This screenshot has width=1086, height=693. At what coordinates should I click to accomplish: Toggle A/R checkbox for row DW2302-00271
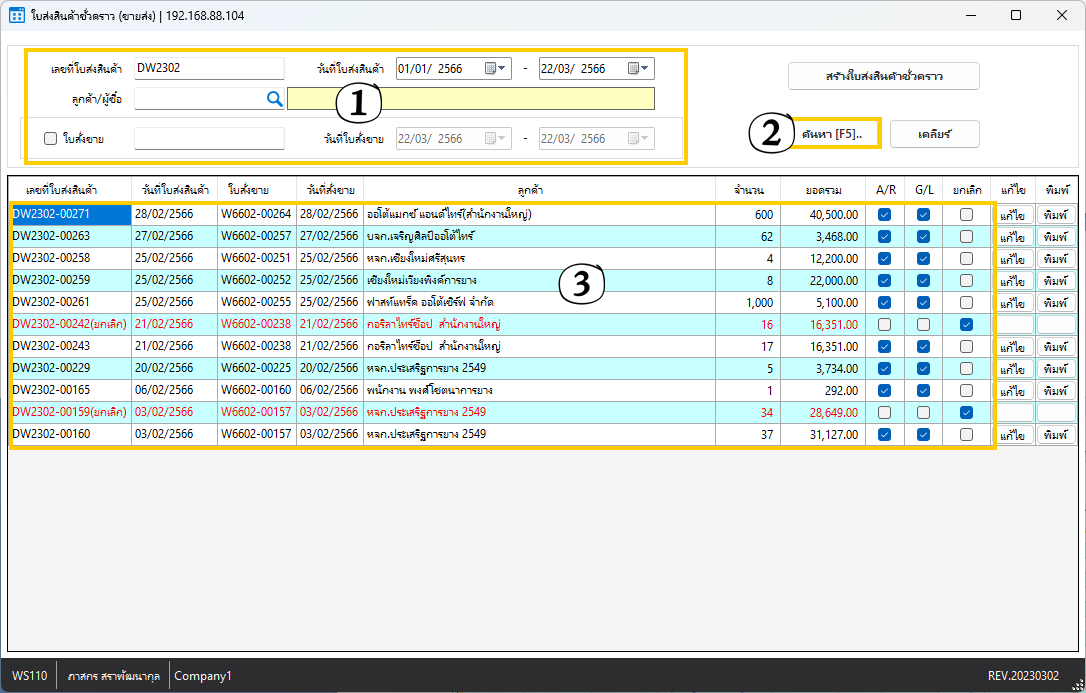pyautogui.click(x=884, y=214)
